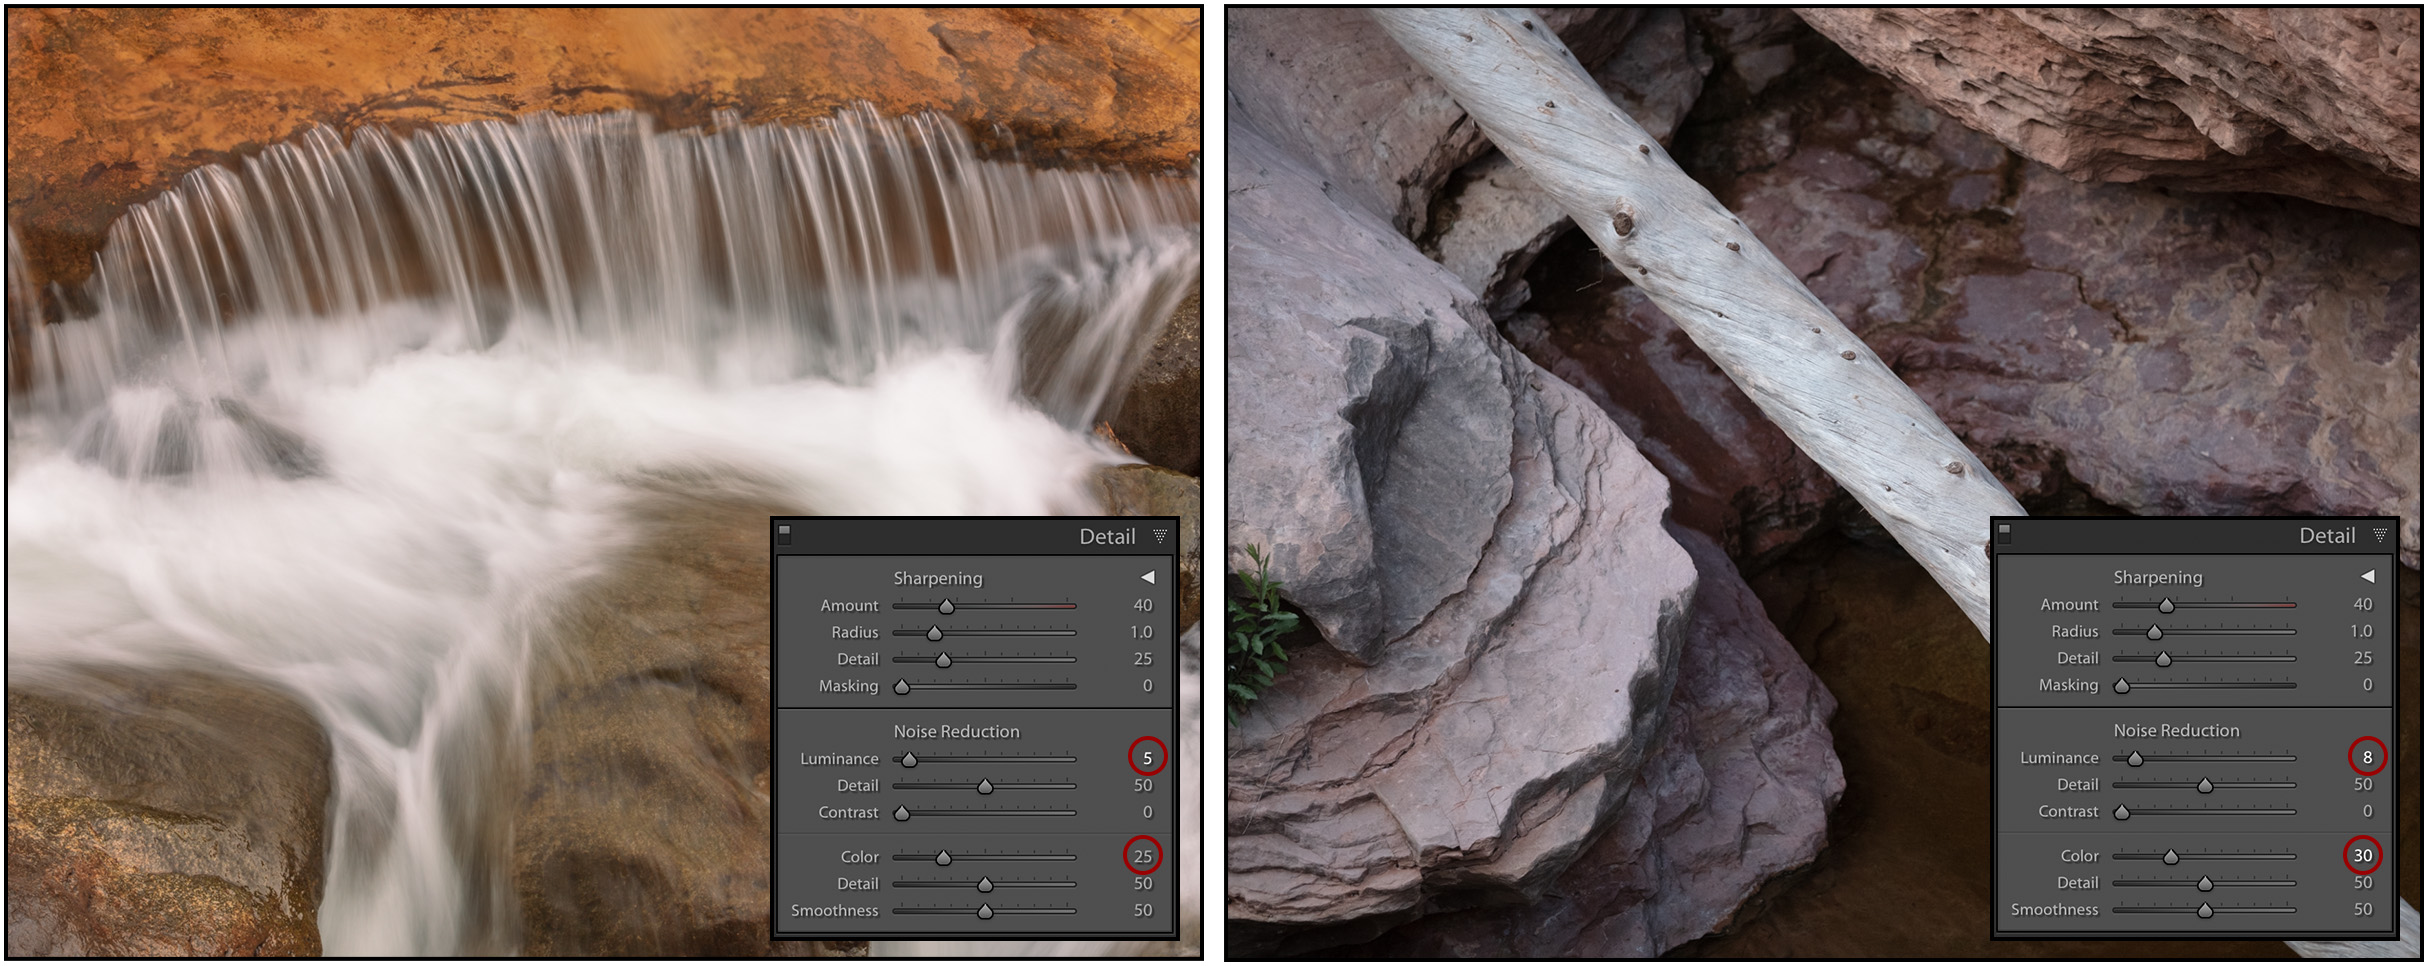Click the Radius value 1.0 in the rock panel

click(2361, 631)
